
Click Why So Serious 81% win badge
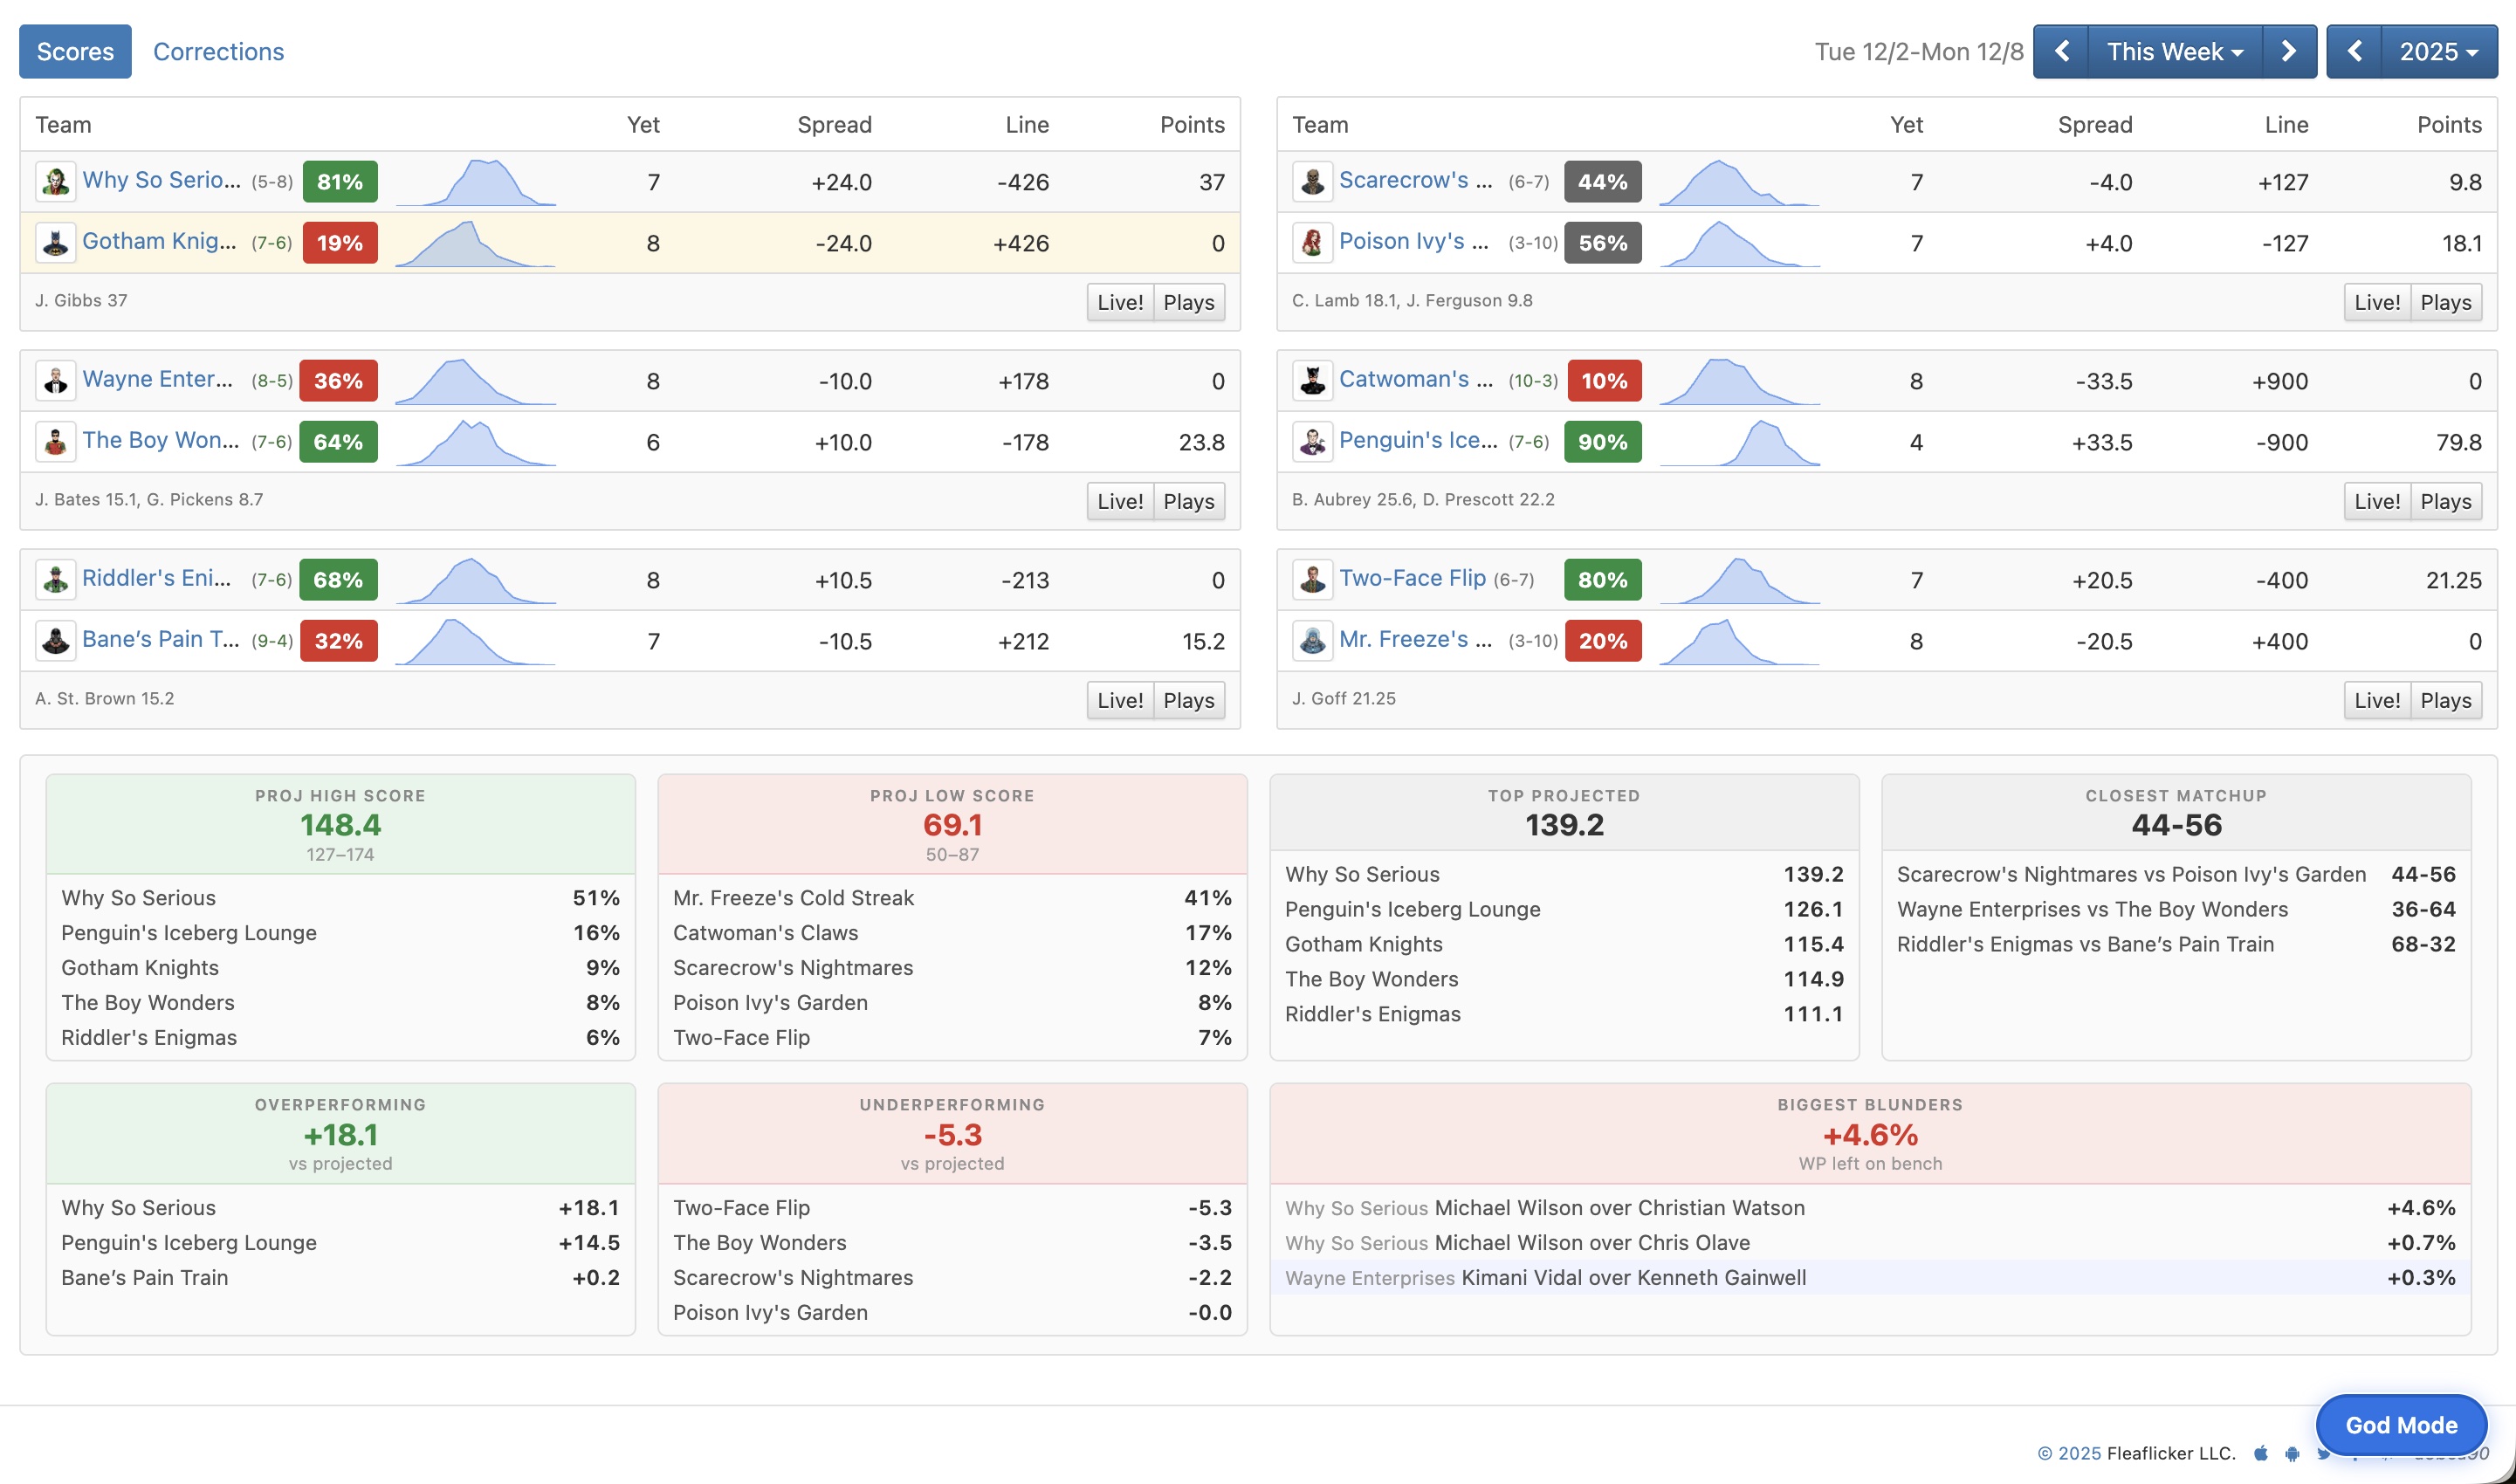[340, 182]
